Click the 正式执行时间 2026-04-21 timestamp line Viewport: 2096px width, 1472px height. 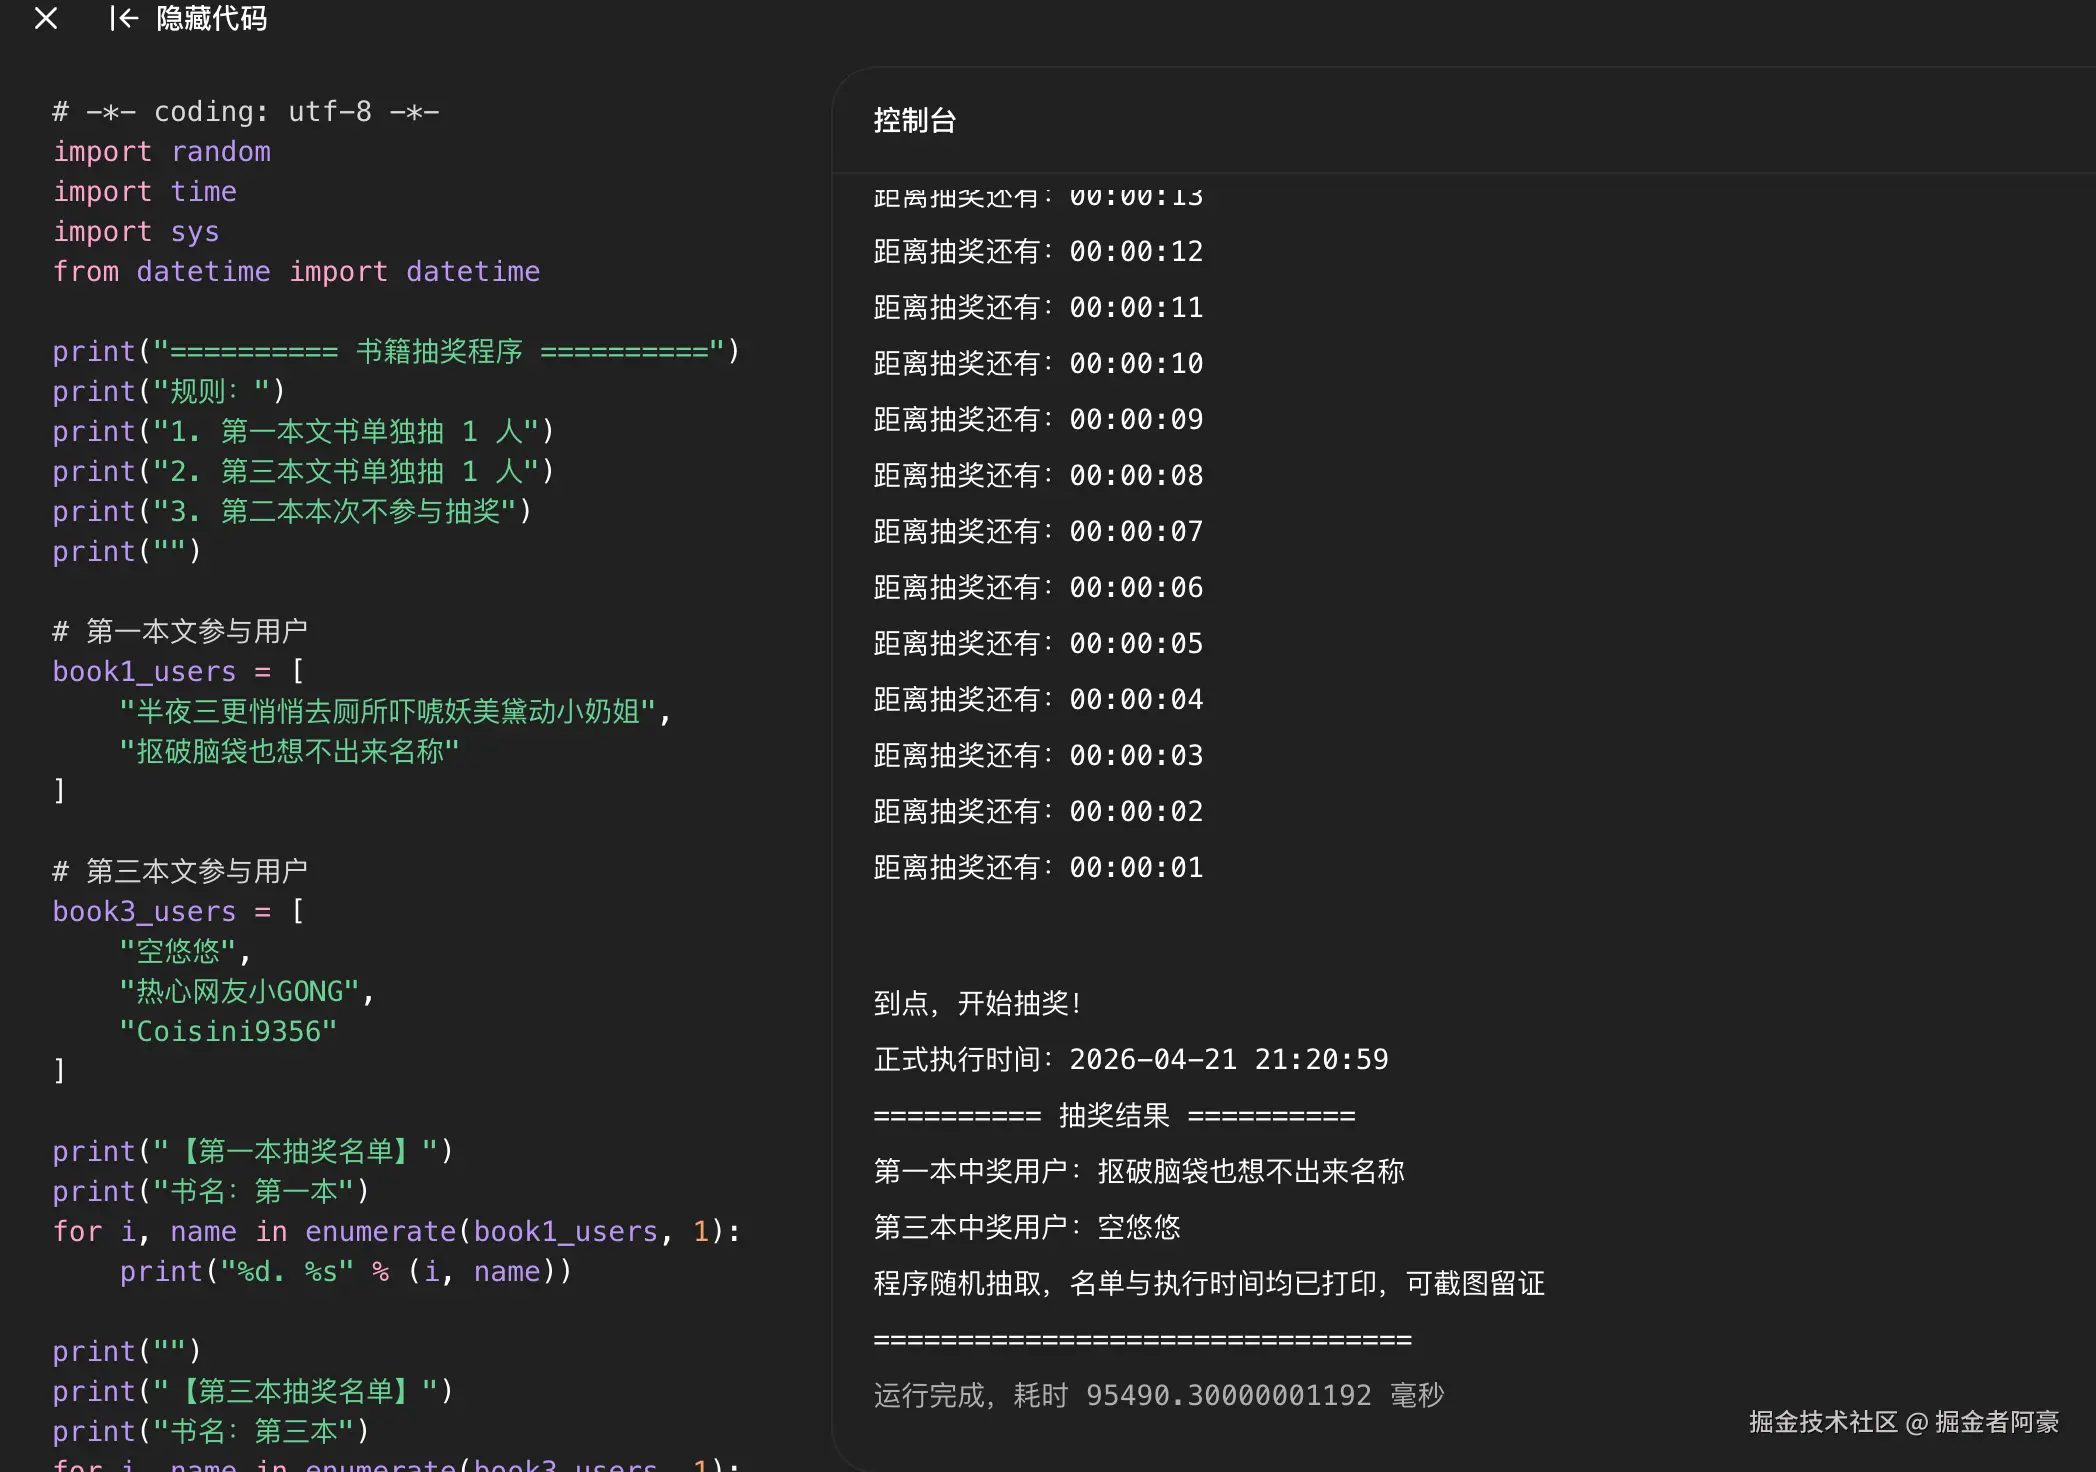click(1131, 1060)
